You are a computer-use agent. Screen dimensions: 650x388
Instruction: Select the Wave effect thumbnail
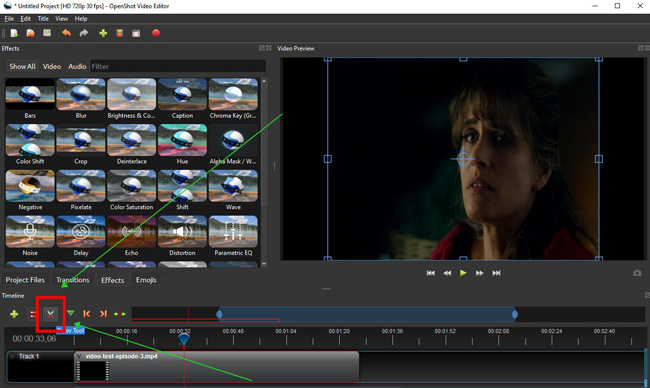(233, 186)
